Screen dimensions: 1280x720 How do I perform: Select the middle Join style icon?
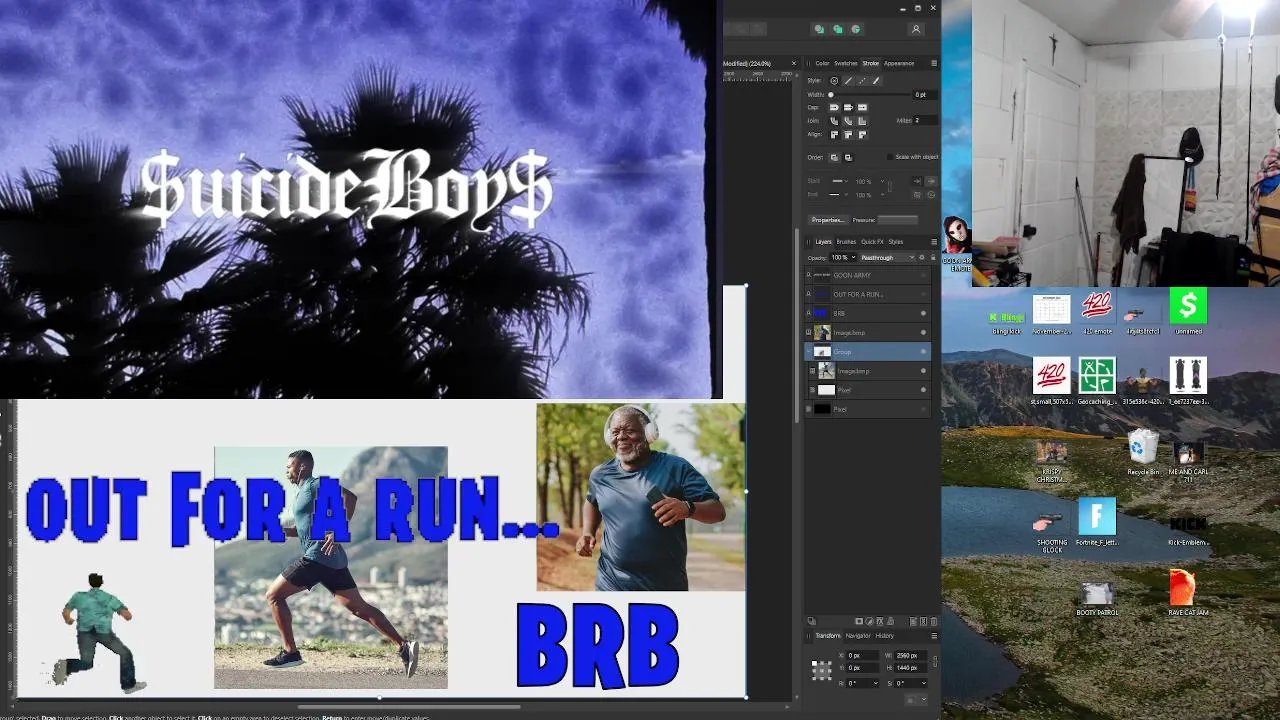tap(848, 121)
